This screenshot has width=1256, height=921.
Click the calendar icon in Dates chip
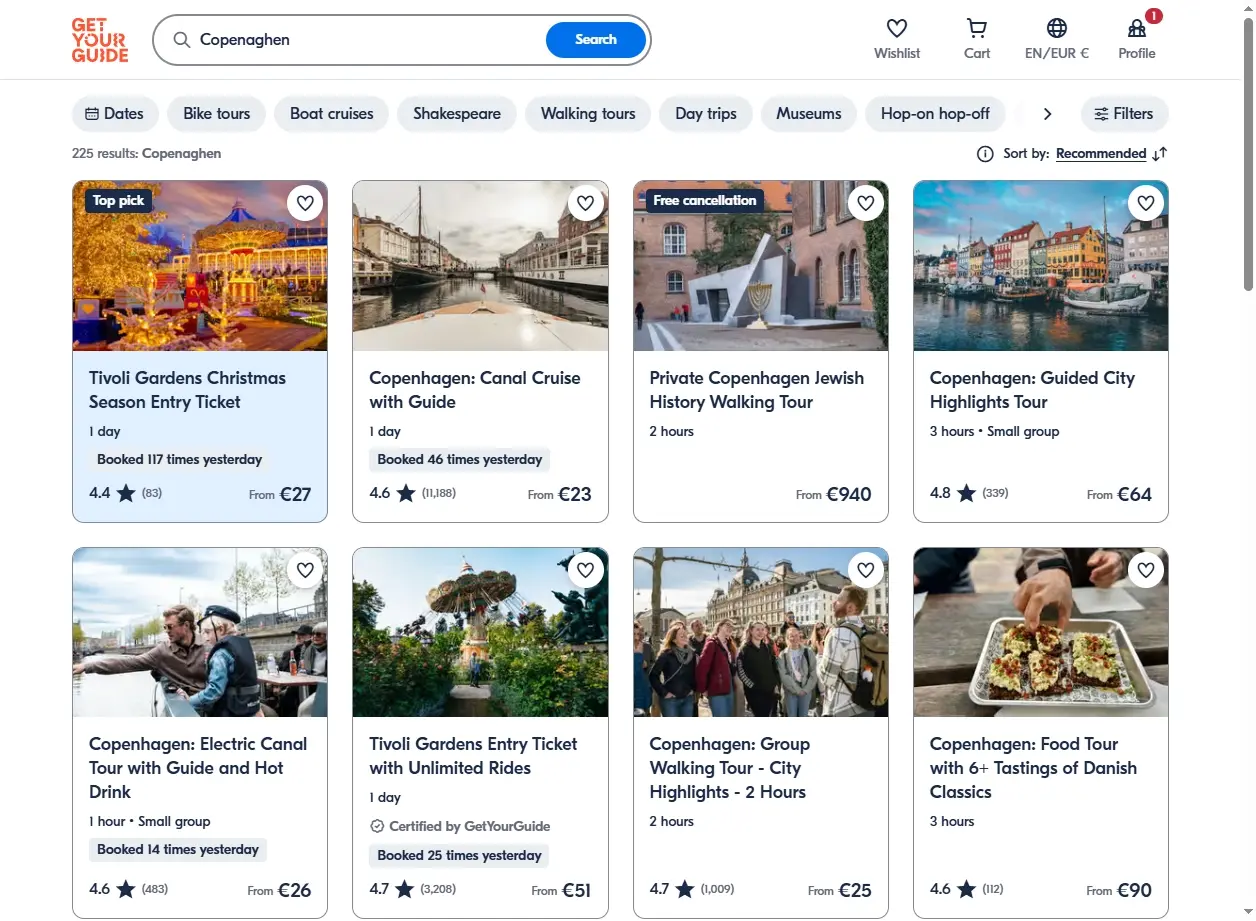coord(92,114)
